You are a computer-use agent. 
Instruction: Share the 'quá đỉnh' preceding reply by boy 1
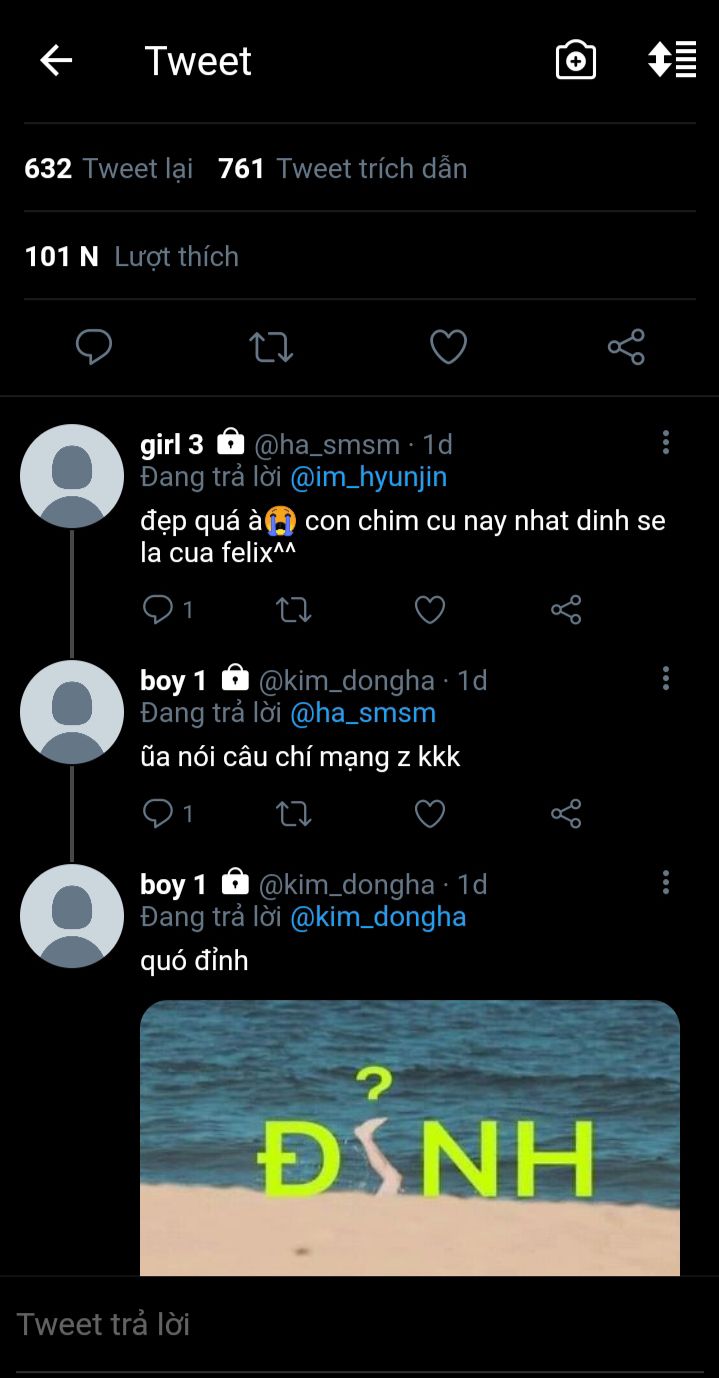click(566, 814)
